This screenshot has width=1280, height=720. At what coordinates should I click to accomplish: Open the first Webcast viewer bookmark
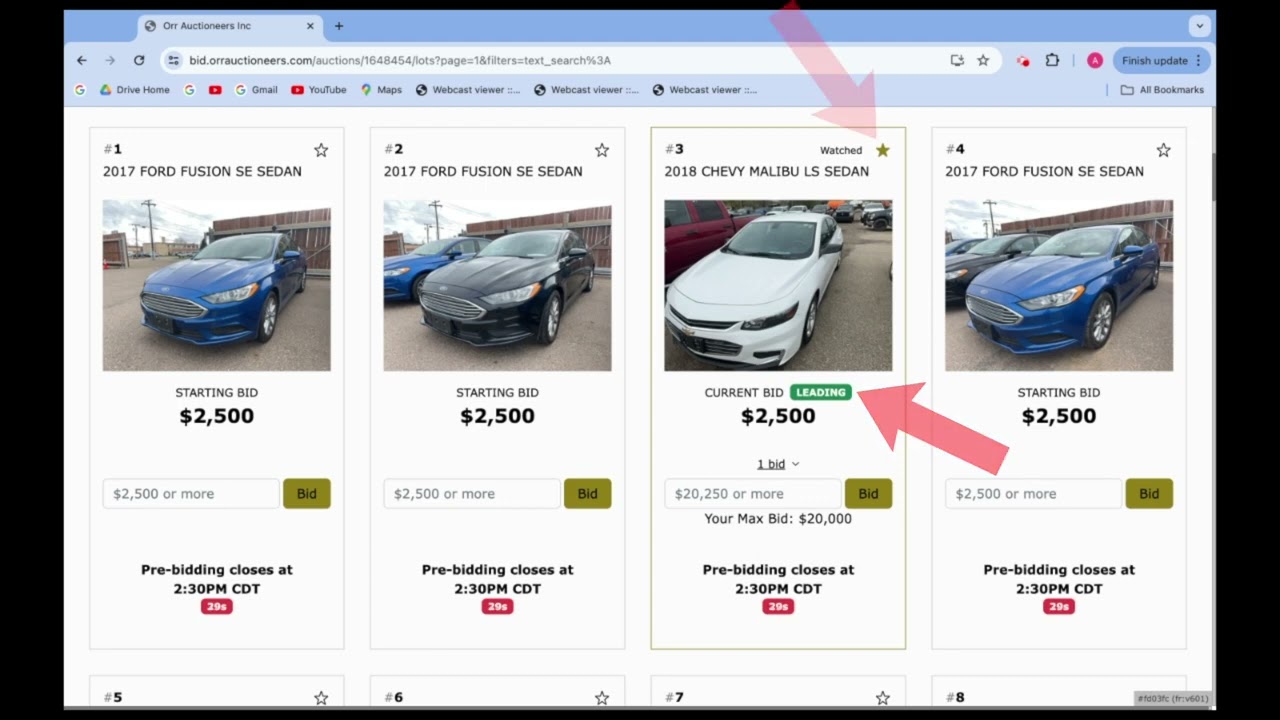(x=468, y=90)
